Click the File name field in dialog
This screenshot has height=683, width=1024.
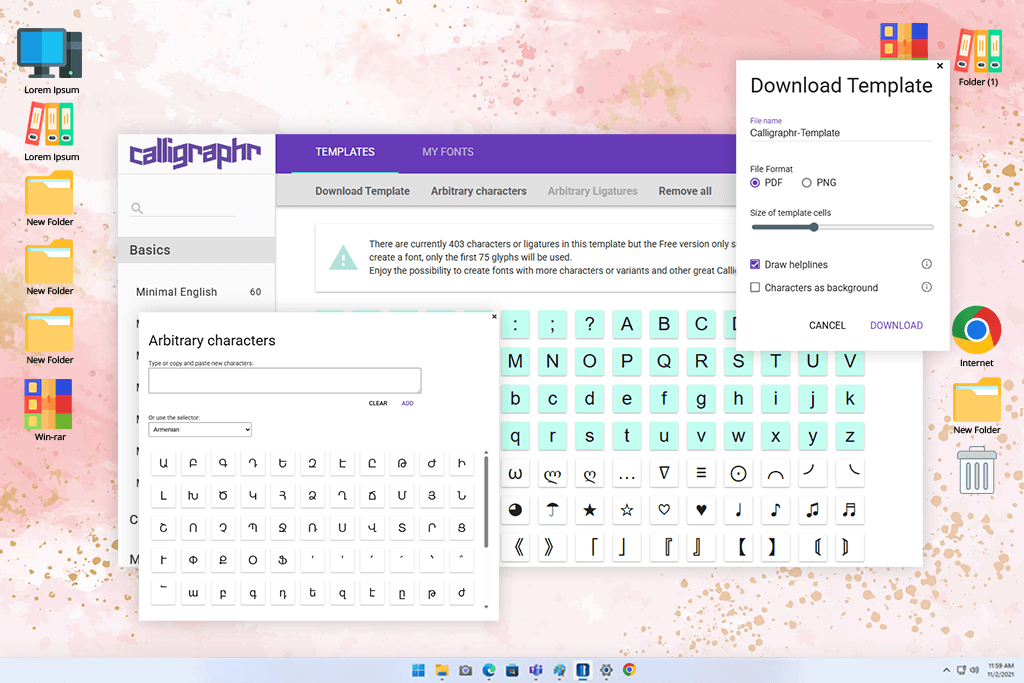pyautogui.click(x=841, y=133)
